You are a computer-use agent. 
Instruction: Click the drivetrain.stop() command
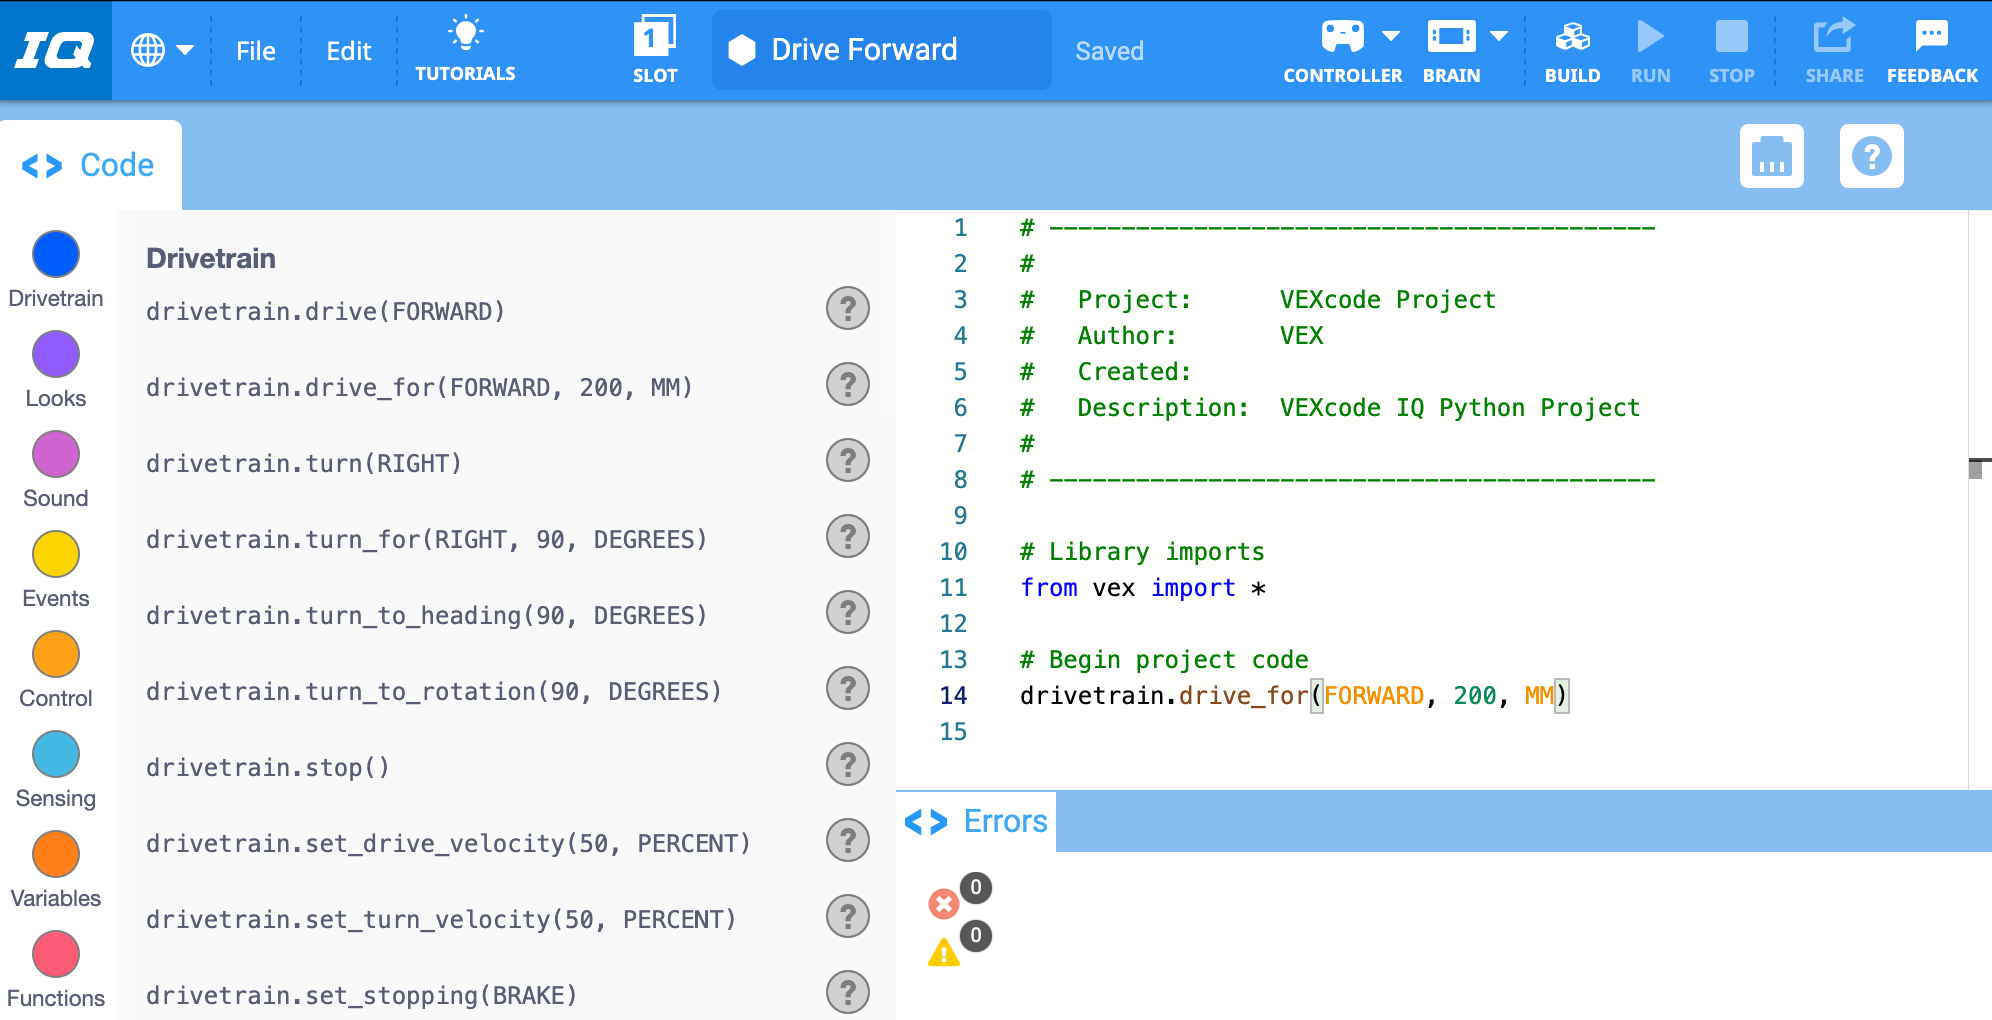point(267,767)
